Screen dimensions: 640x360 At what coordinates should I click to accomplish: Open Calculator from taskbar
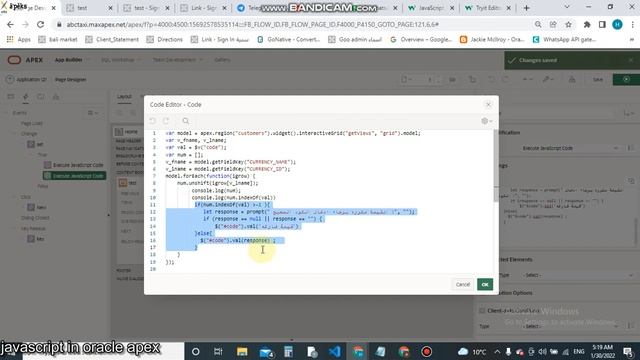(x=288, y=351)
